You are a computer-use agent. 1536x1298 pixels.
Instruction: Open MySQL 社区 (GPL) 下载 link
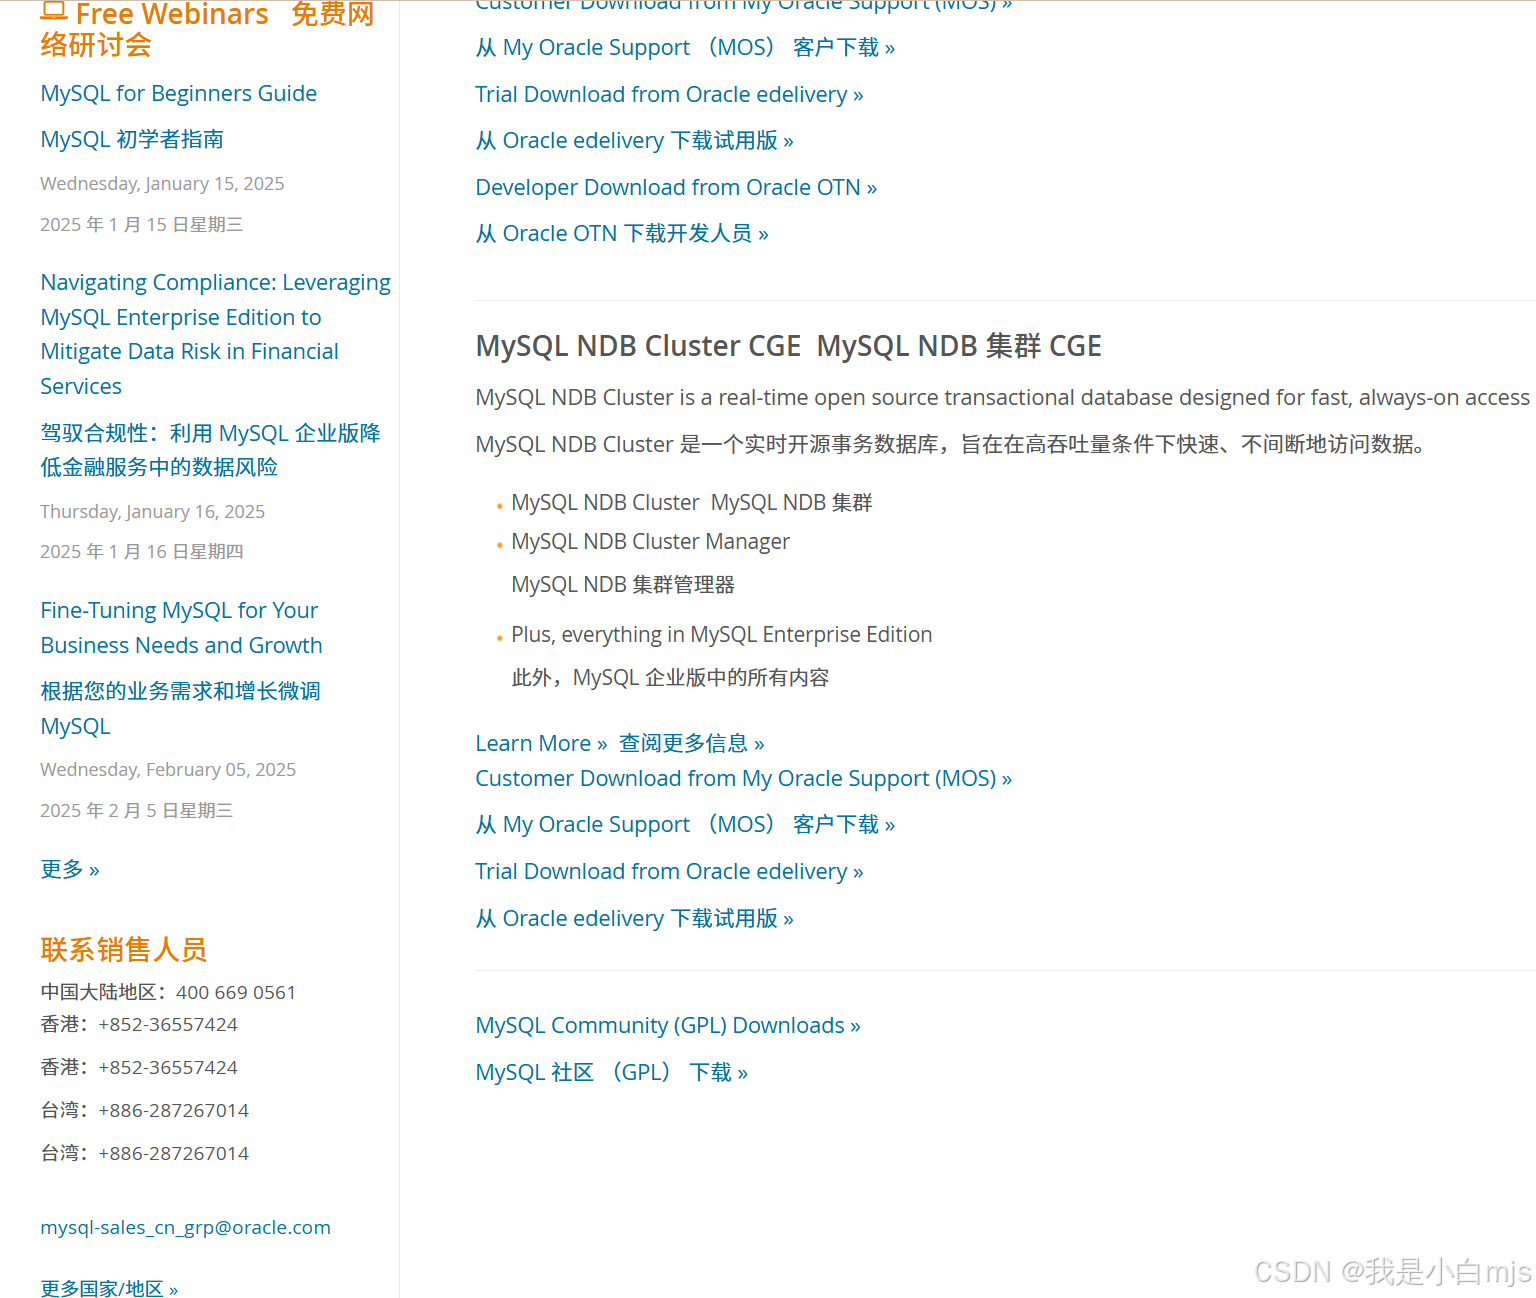pyautogui.click(x=612, y=1072)
